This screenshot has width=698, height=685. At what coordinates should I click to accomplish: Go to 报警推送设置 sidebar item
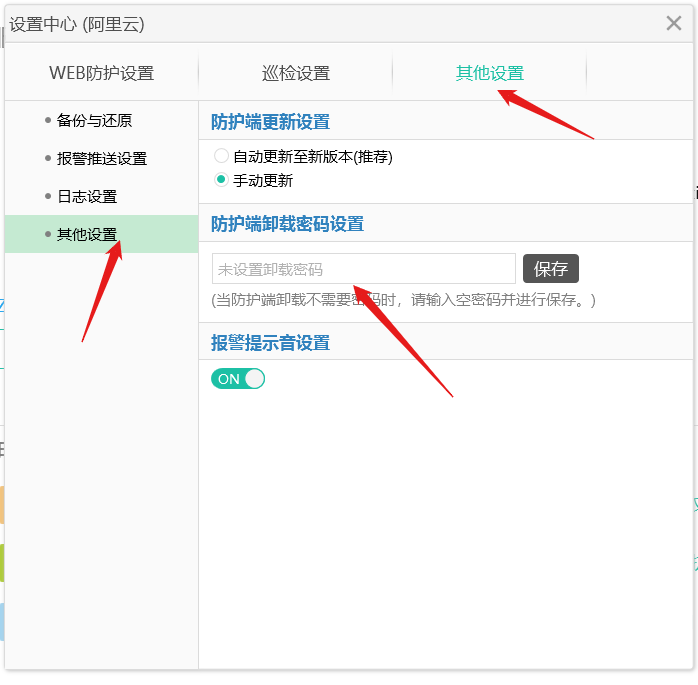pos(101,158)
